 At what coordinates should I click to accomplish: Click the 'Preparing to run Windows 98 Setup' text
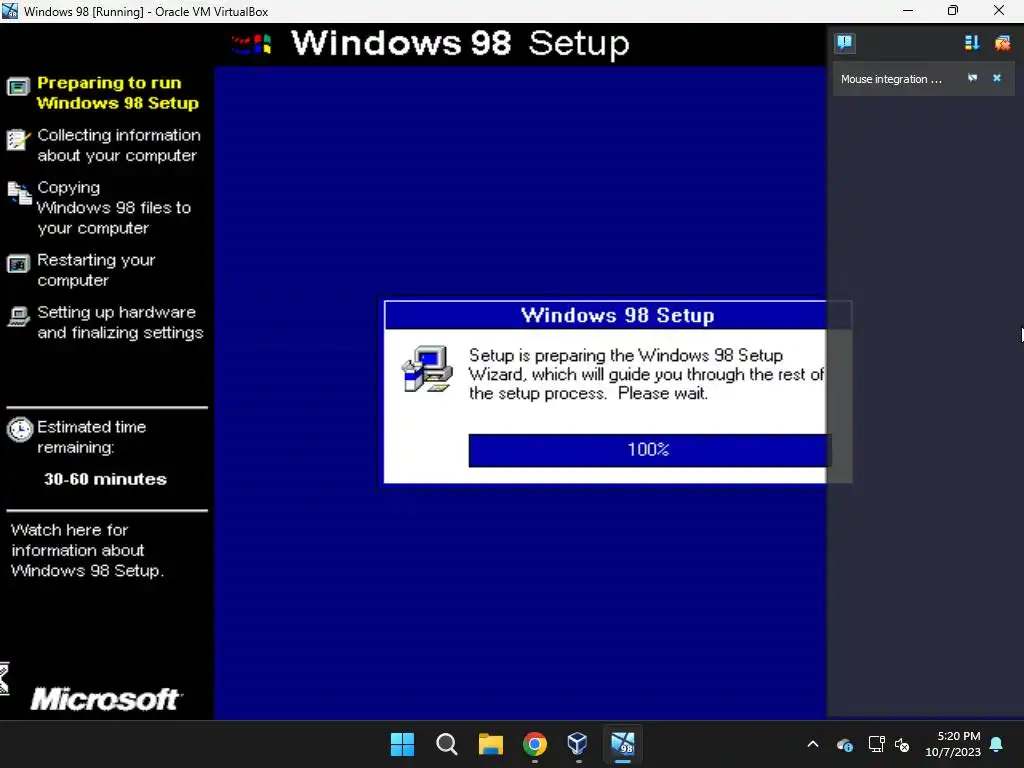pyautogui.click(x=118, y=93)
